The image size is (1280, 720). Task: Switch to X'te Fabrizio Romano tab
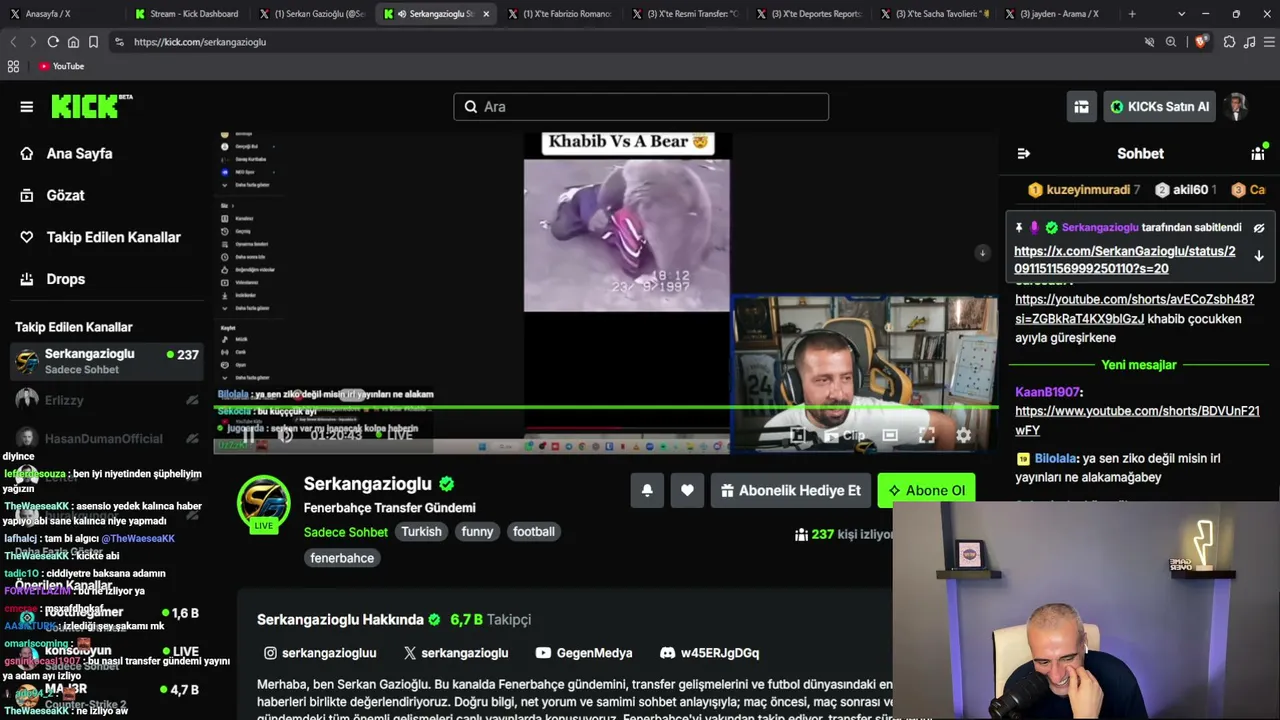coord(560,14)
